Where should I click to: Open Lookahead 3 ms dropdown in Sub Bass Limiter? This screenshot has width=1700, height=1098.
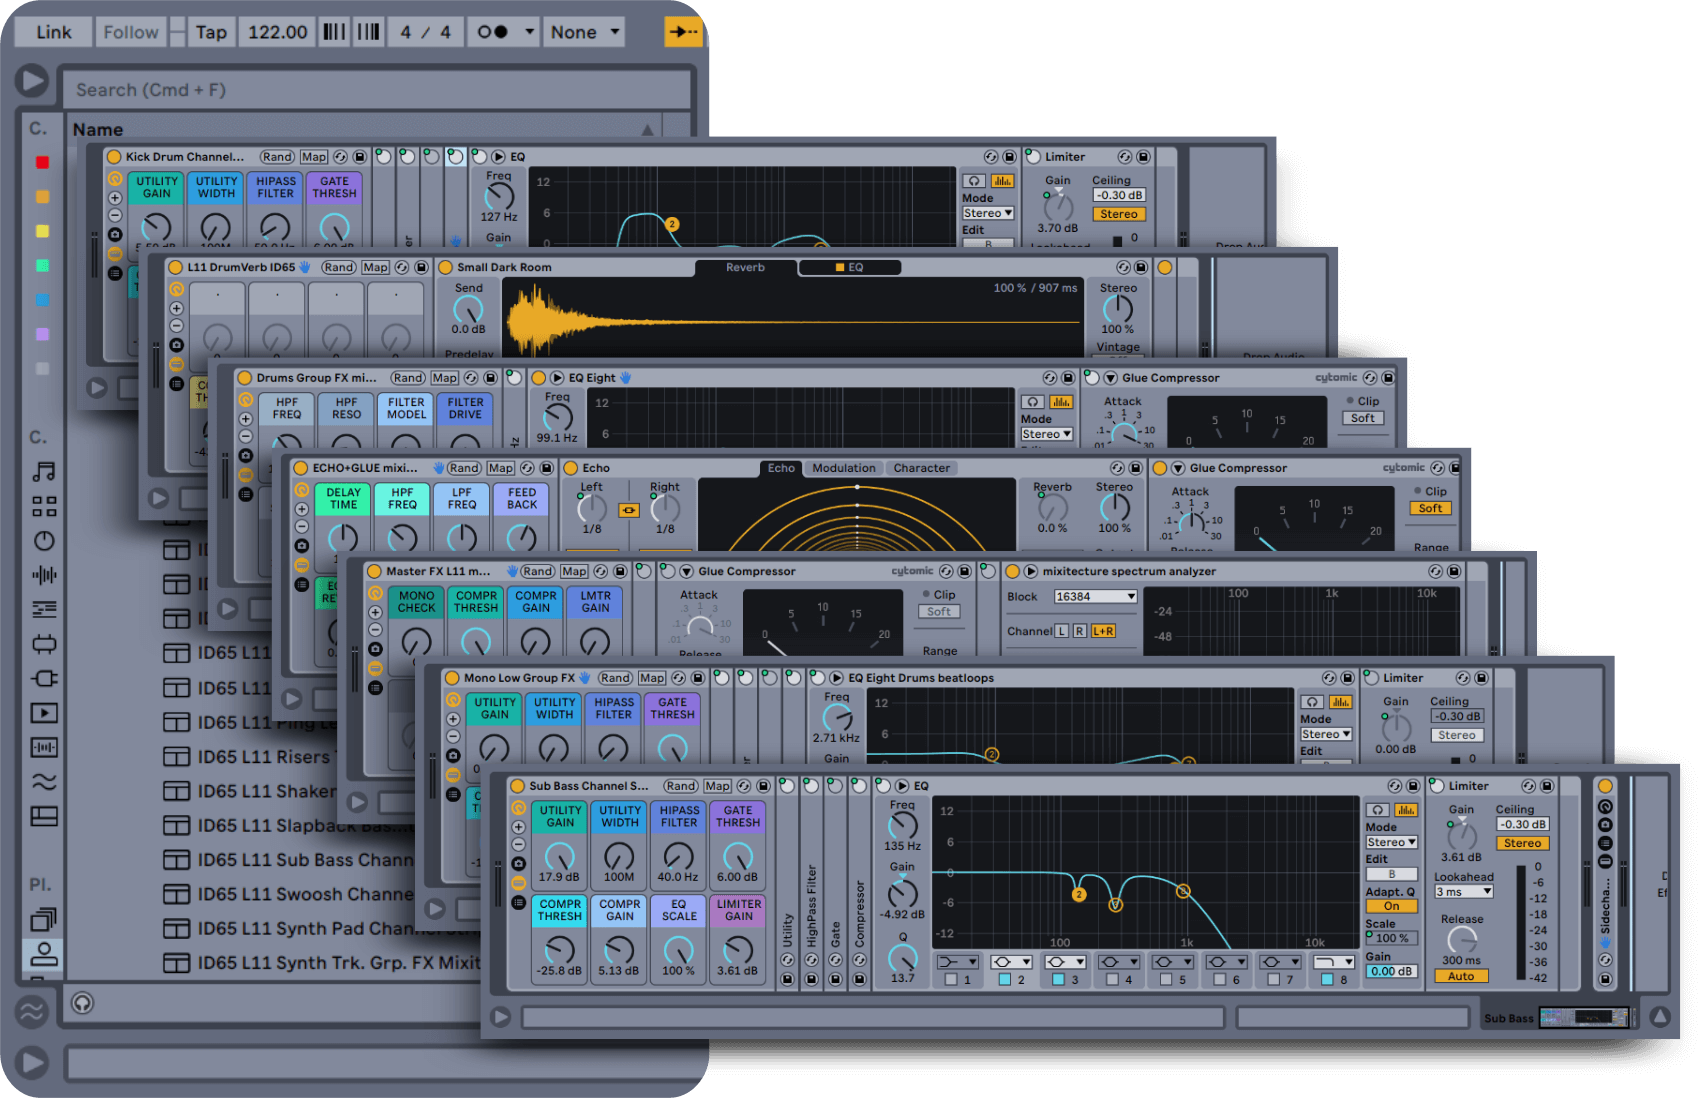tap(1464, 891)
